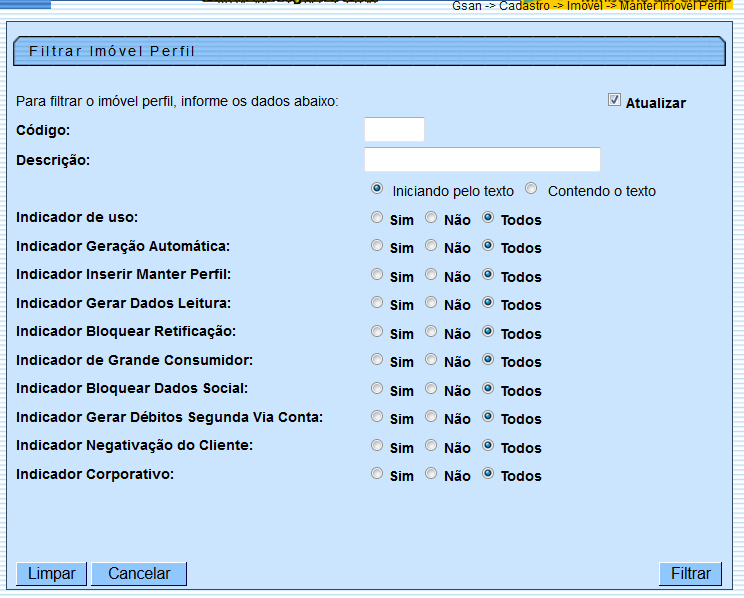Choose Todos for Indicador de uso
This screenshot has width=744, height=598.
point(488,217)
